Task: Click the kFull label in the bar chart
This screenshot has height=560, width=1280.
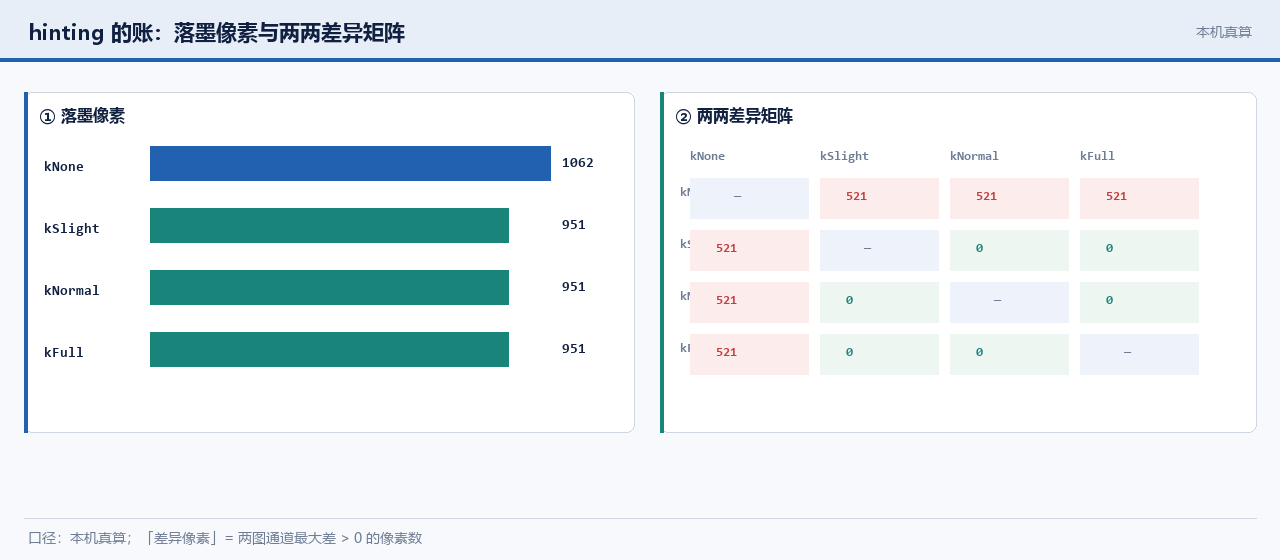Action: click(x=64, y=352)
